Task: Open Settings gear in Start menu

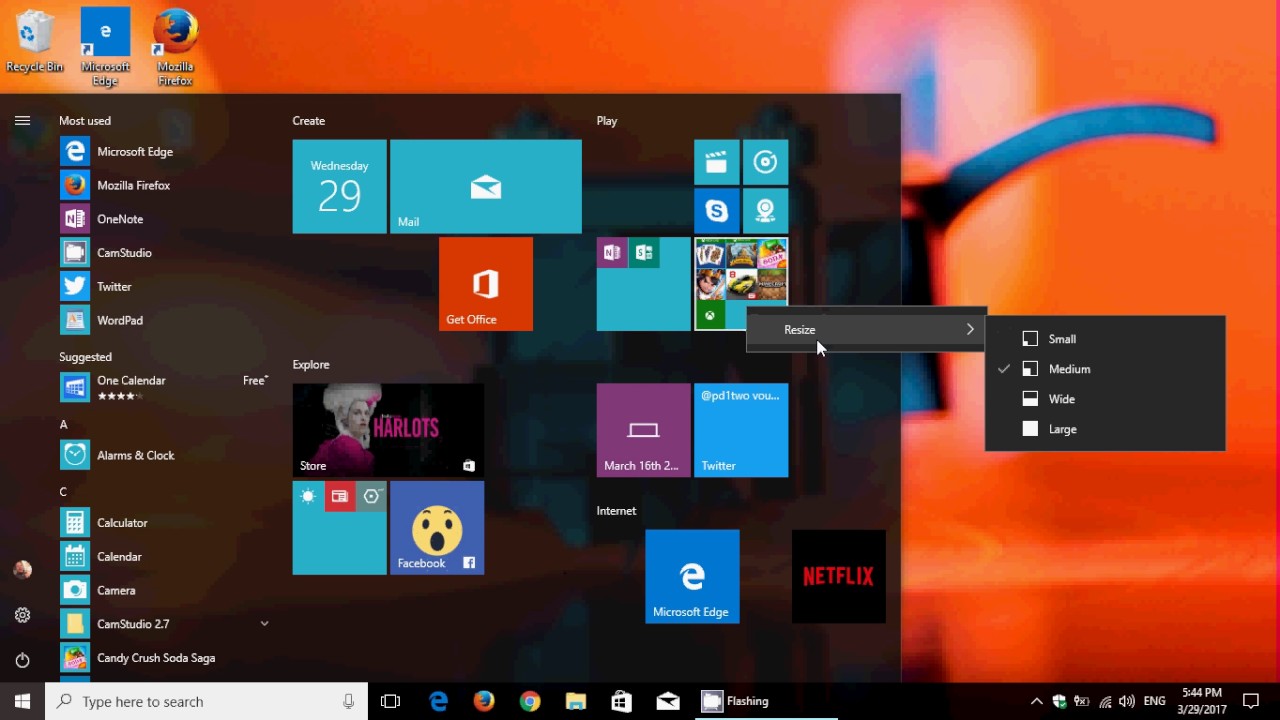Action: pyautogui.click(x=22, y=615)
